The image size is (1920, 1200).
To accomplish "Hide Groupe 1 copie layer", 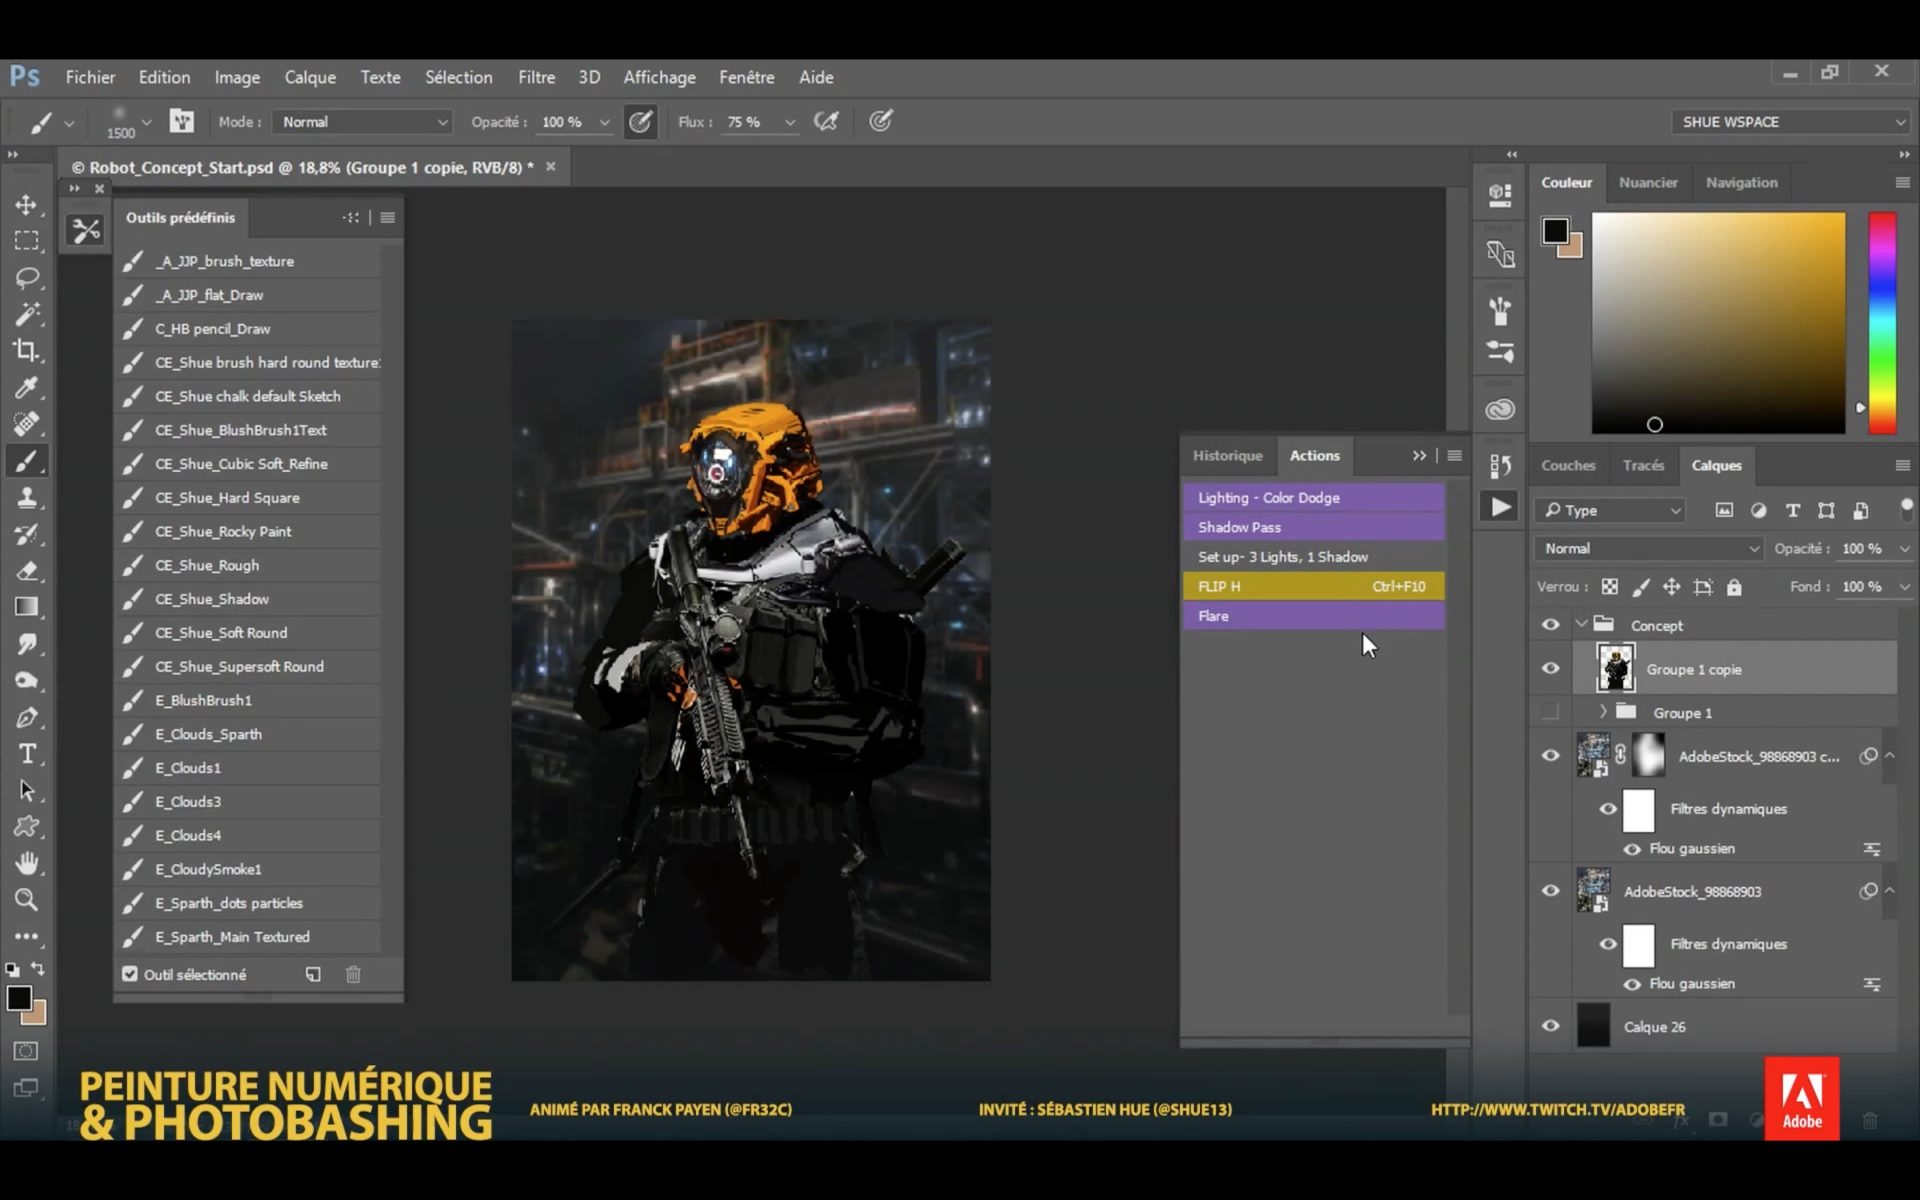I will point(1550,669).
